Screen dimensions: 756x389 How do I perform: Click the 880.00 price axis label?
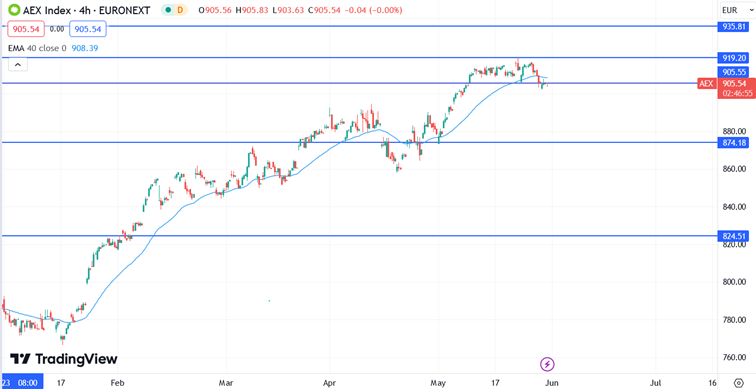733,132
